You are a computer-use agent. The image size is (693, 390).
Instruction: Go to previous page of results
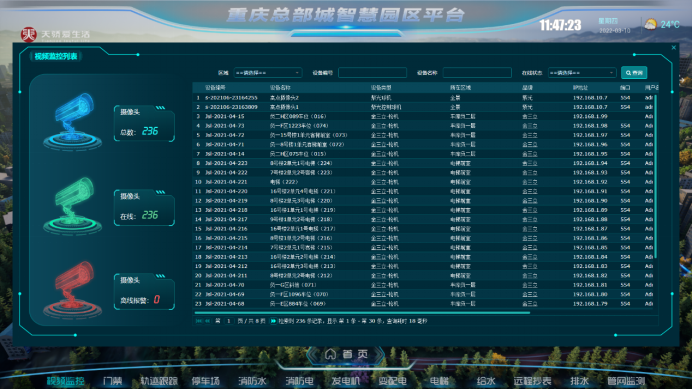pyautogui.click(x=207, y=321)
